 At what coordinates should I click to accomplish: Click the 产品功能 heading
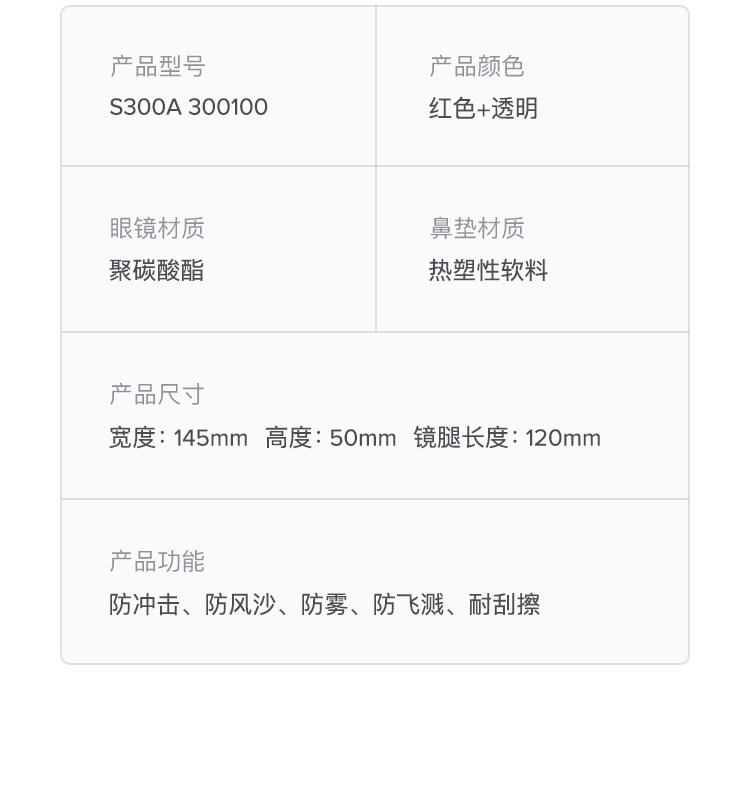(x=157, y=562)
